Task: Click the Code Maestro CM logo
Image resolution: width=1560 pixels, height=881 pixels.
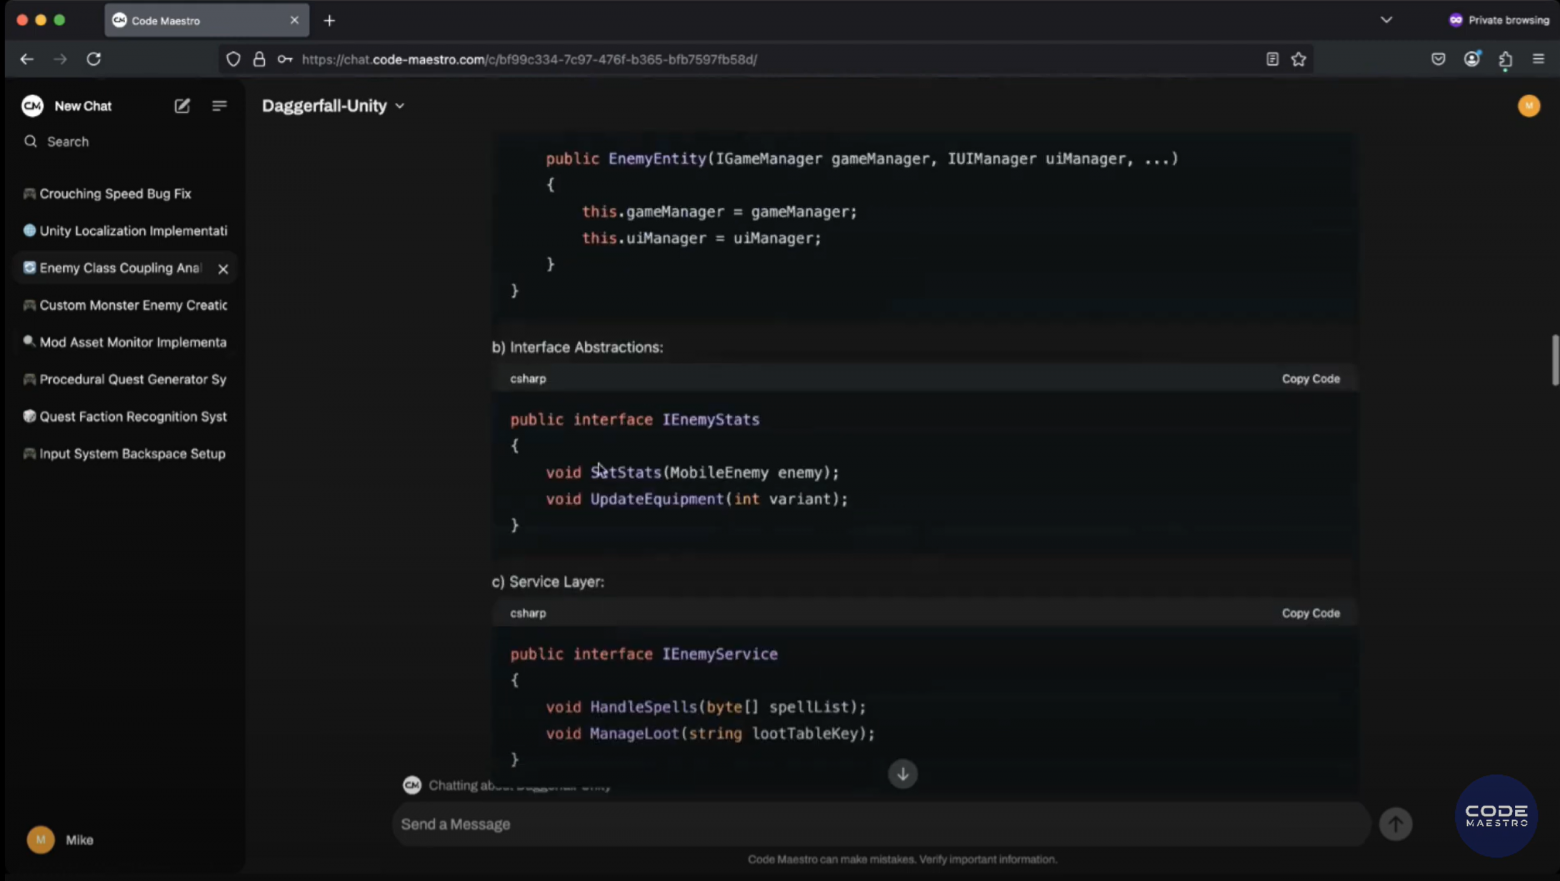Action: click(x=32, y=106)
